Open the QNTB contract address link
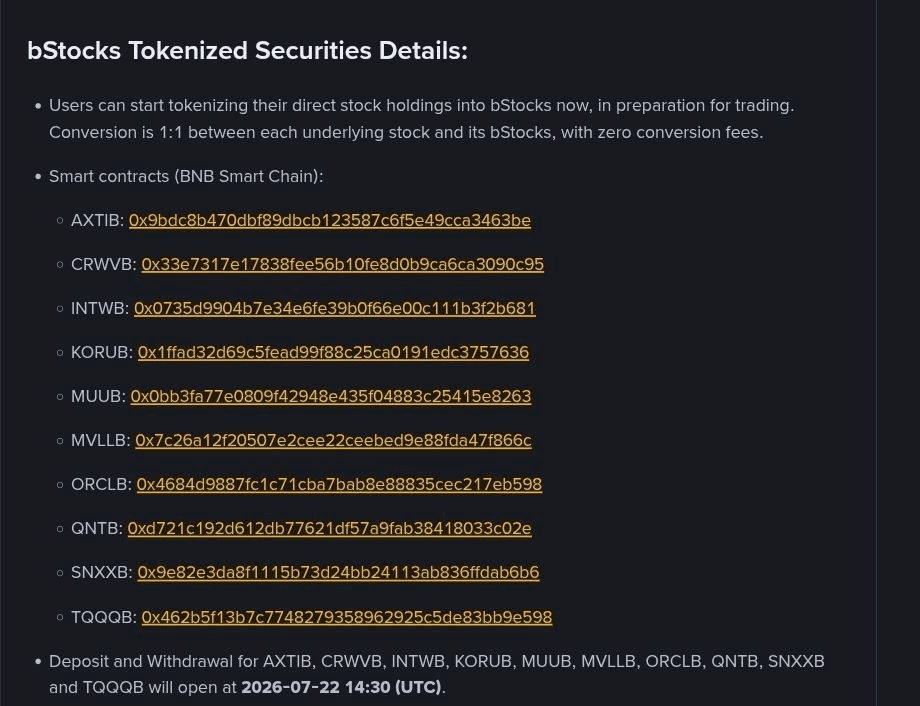 click(329, 528)
